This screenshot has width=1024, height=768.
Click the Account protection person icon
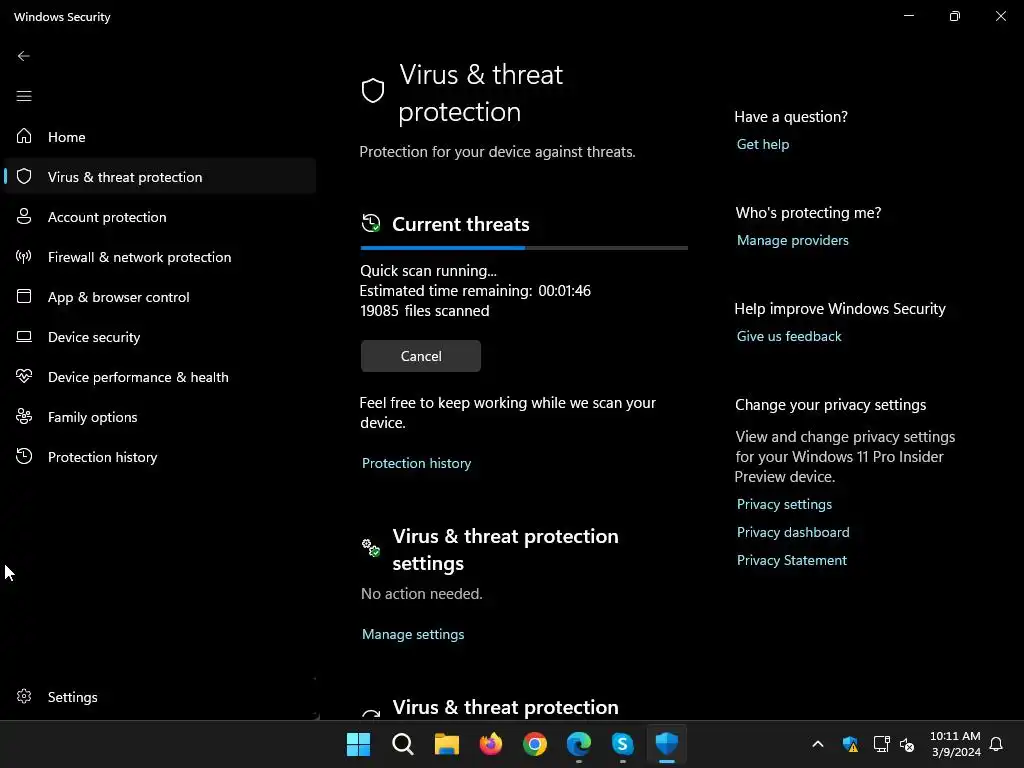click(24, 216)
